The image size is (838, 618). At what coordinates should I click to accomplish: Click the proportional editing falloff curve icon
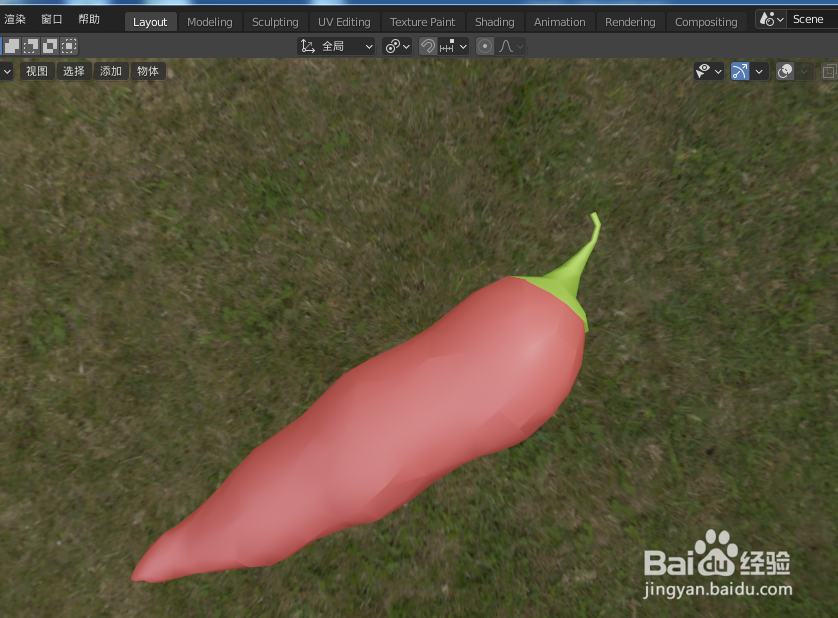coord(505,46)
